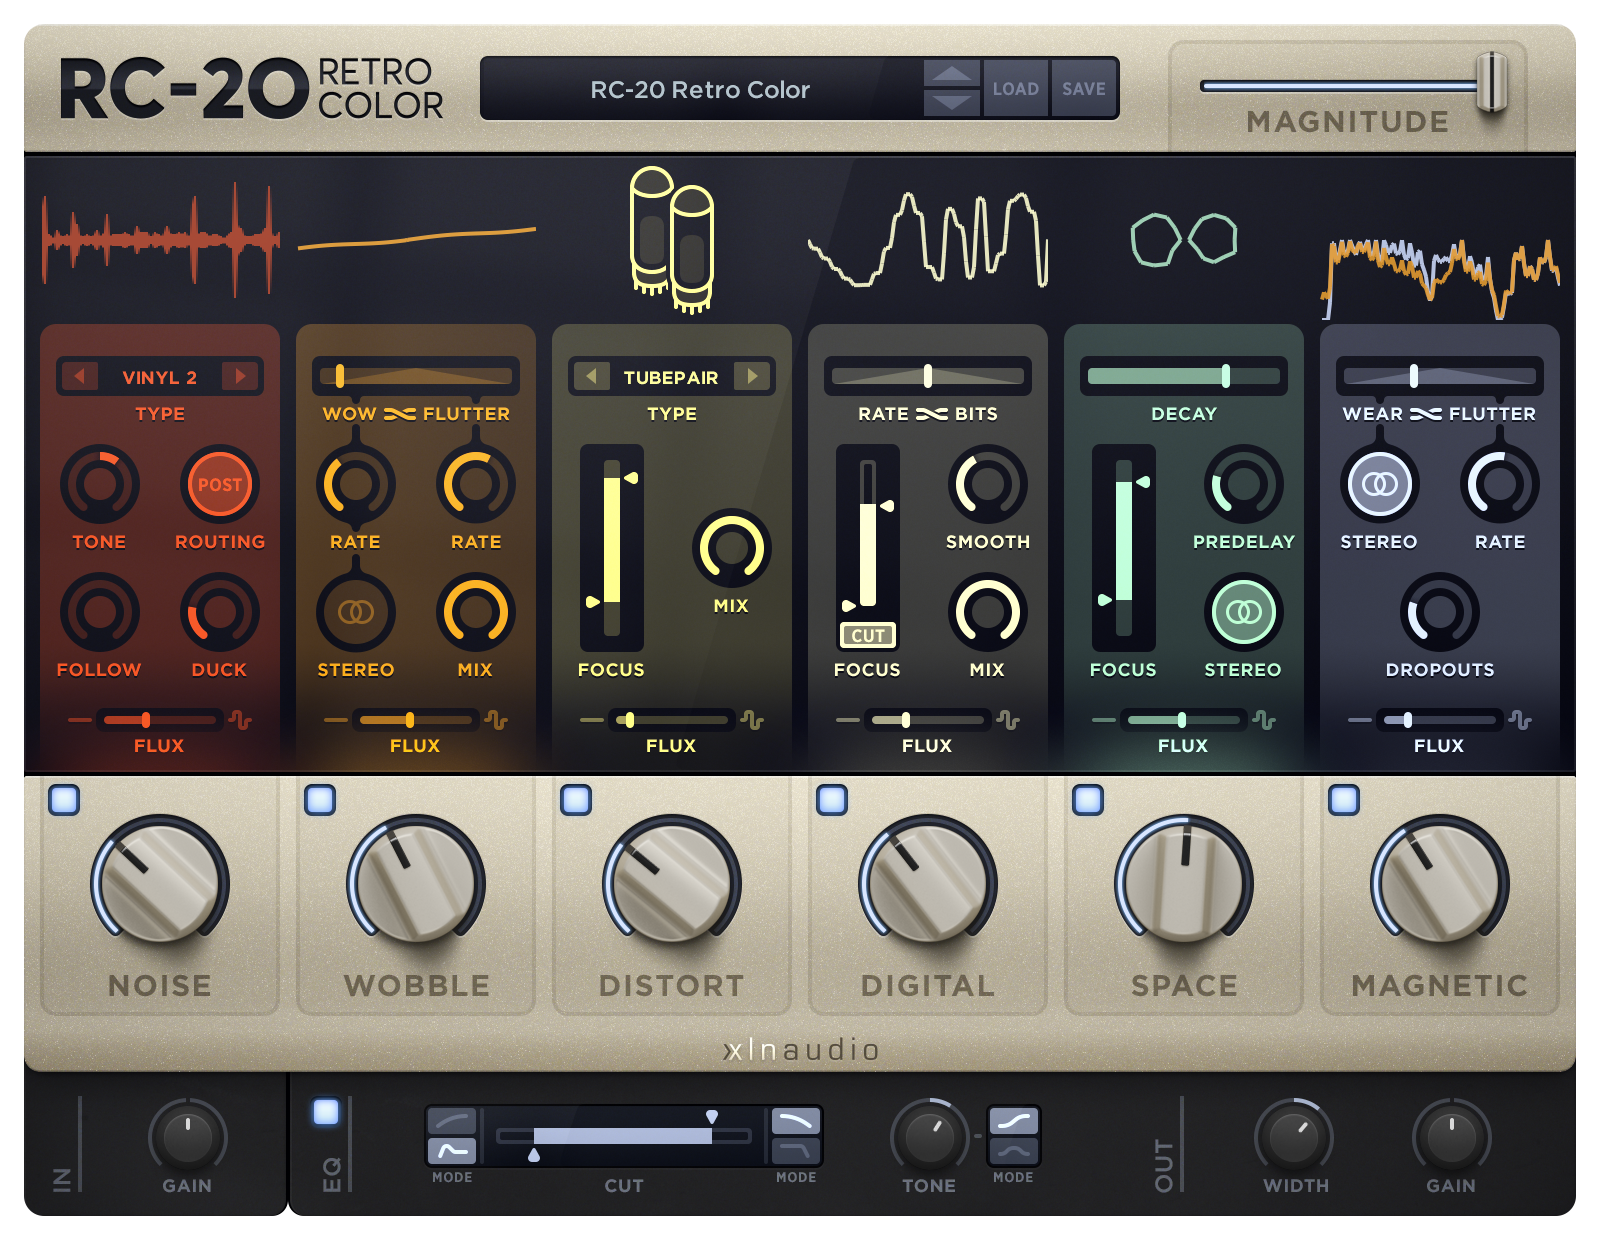Click the CUT marker under Digital Focus fader
The width and height of the screenshot is (1600, 1240).
(868, 636)
